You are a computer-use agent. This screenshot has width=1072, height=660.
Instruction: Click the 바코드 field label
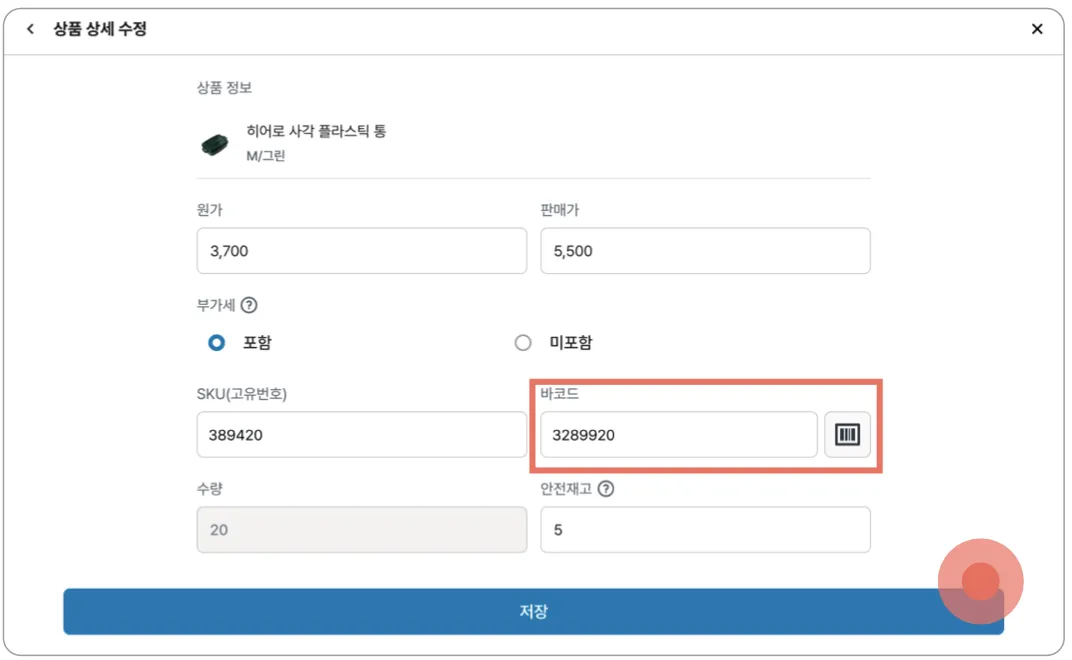(559, 394)
